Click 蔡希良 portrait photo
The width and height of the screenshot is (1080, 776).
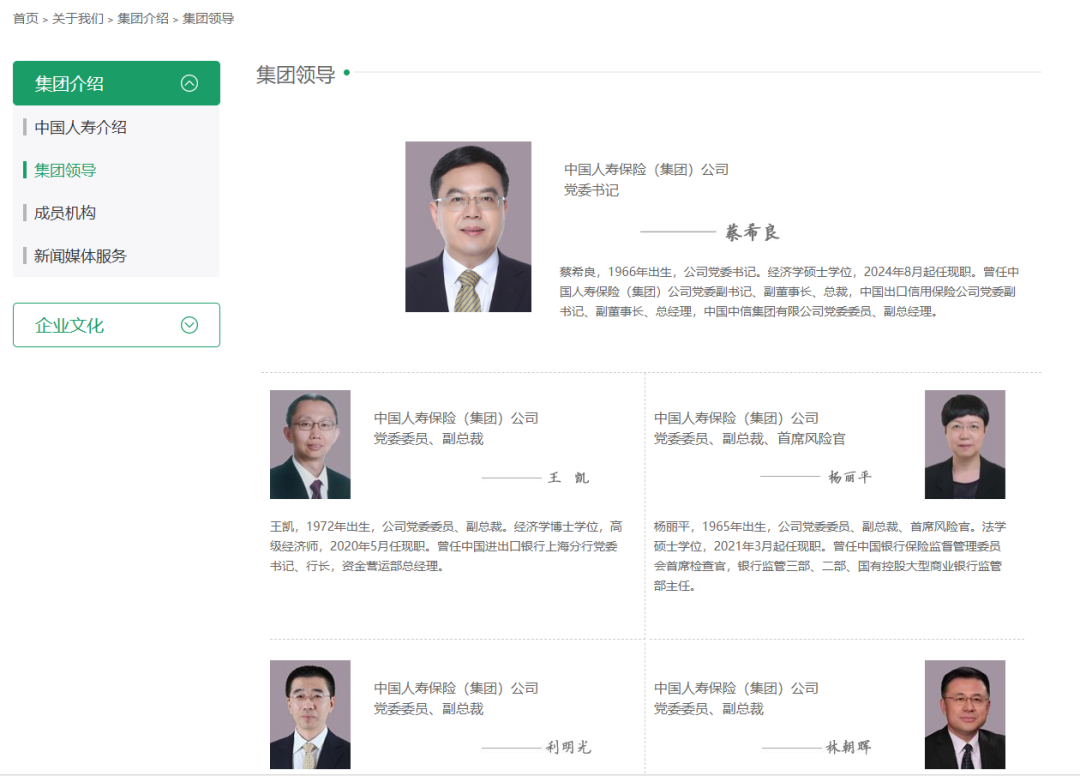[x=468, y=227]
